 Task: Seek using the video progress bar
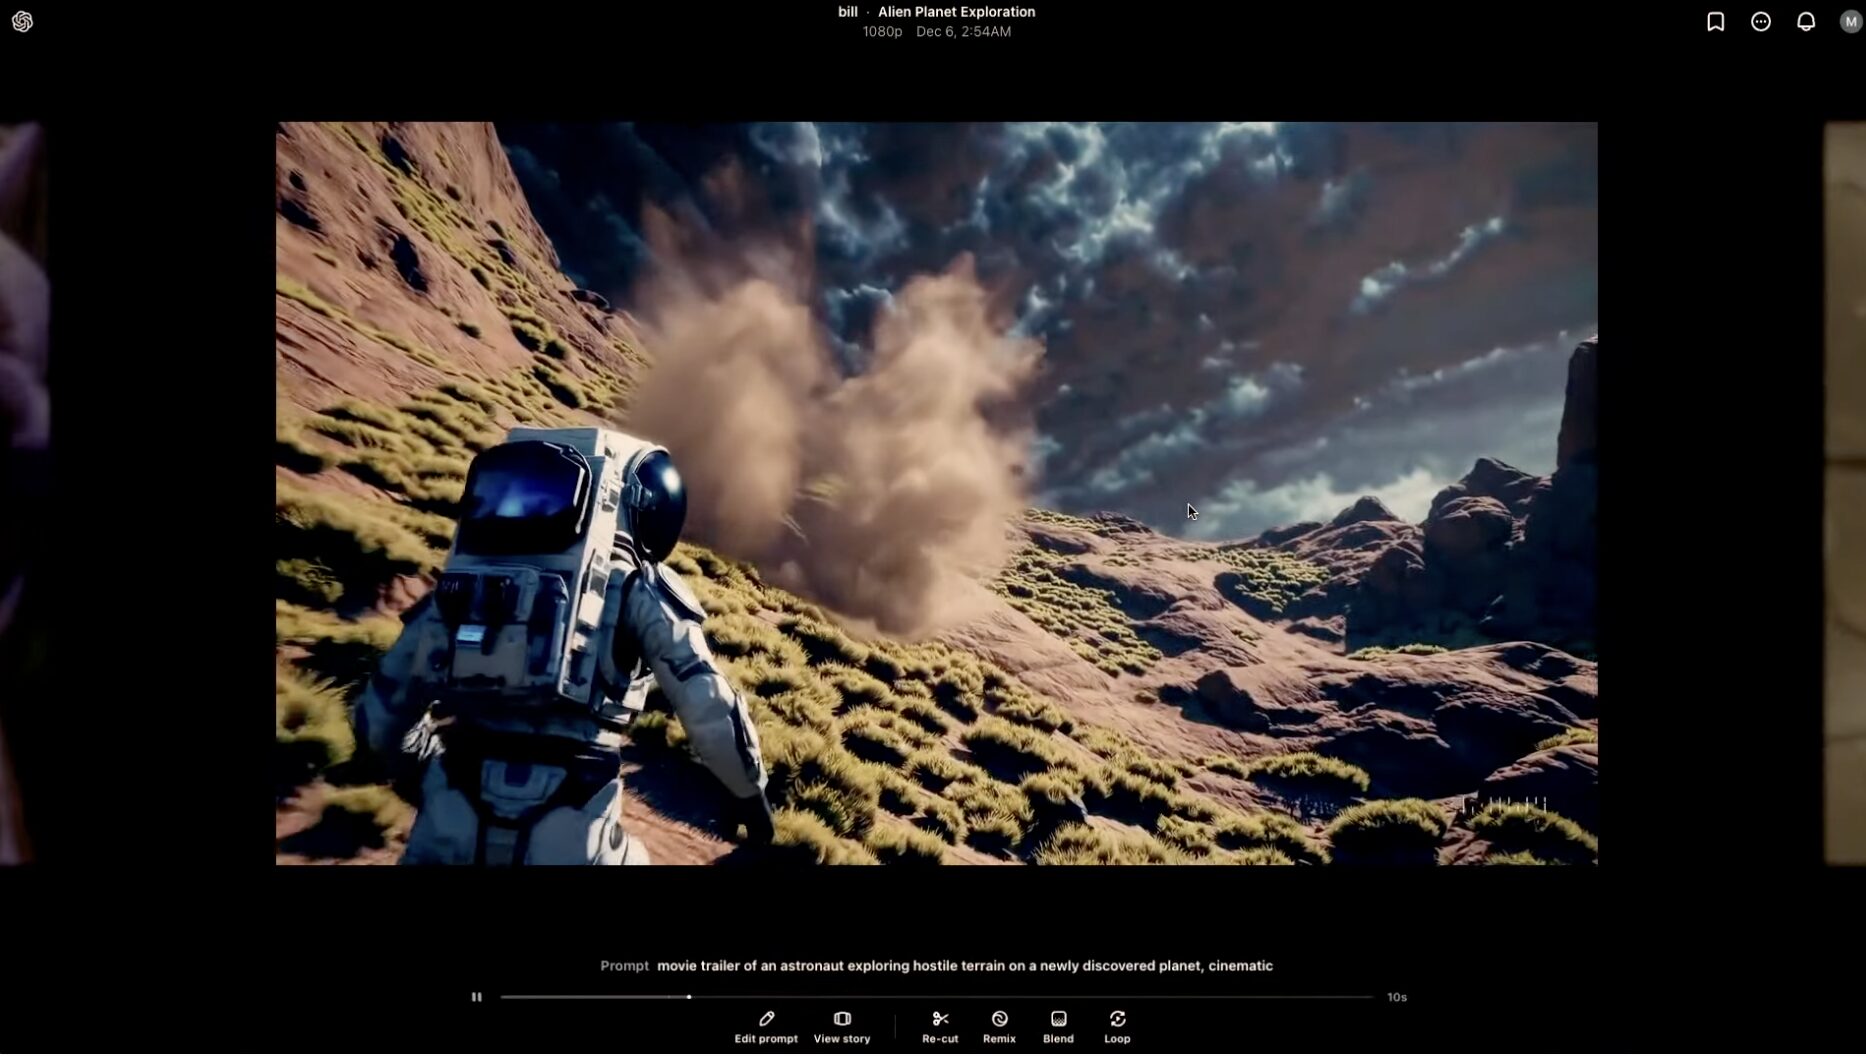936,998
